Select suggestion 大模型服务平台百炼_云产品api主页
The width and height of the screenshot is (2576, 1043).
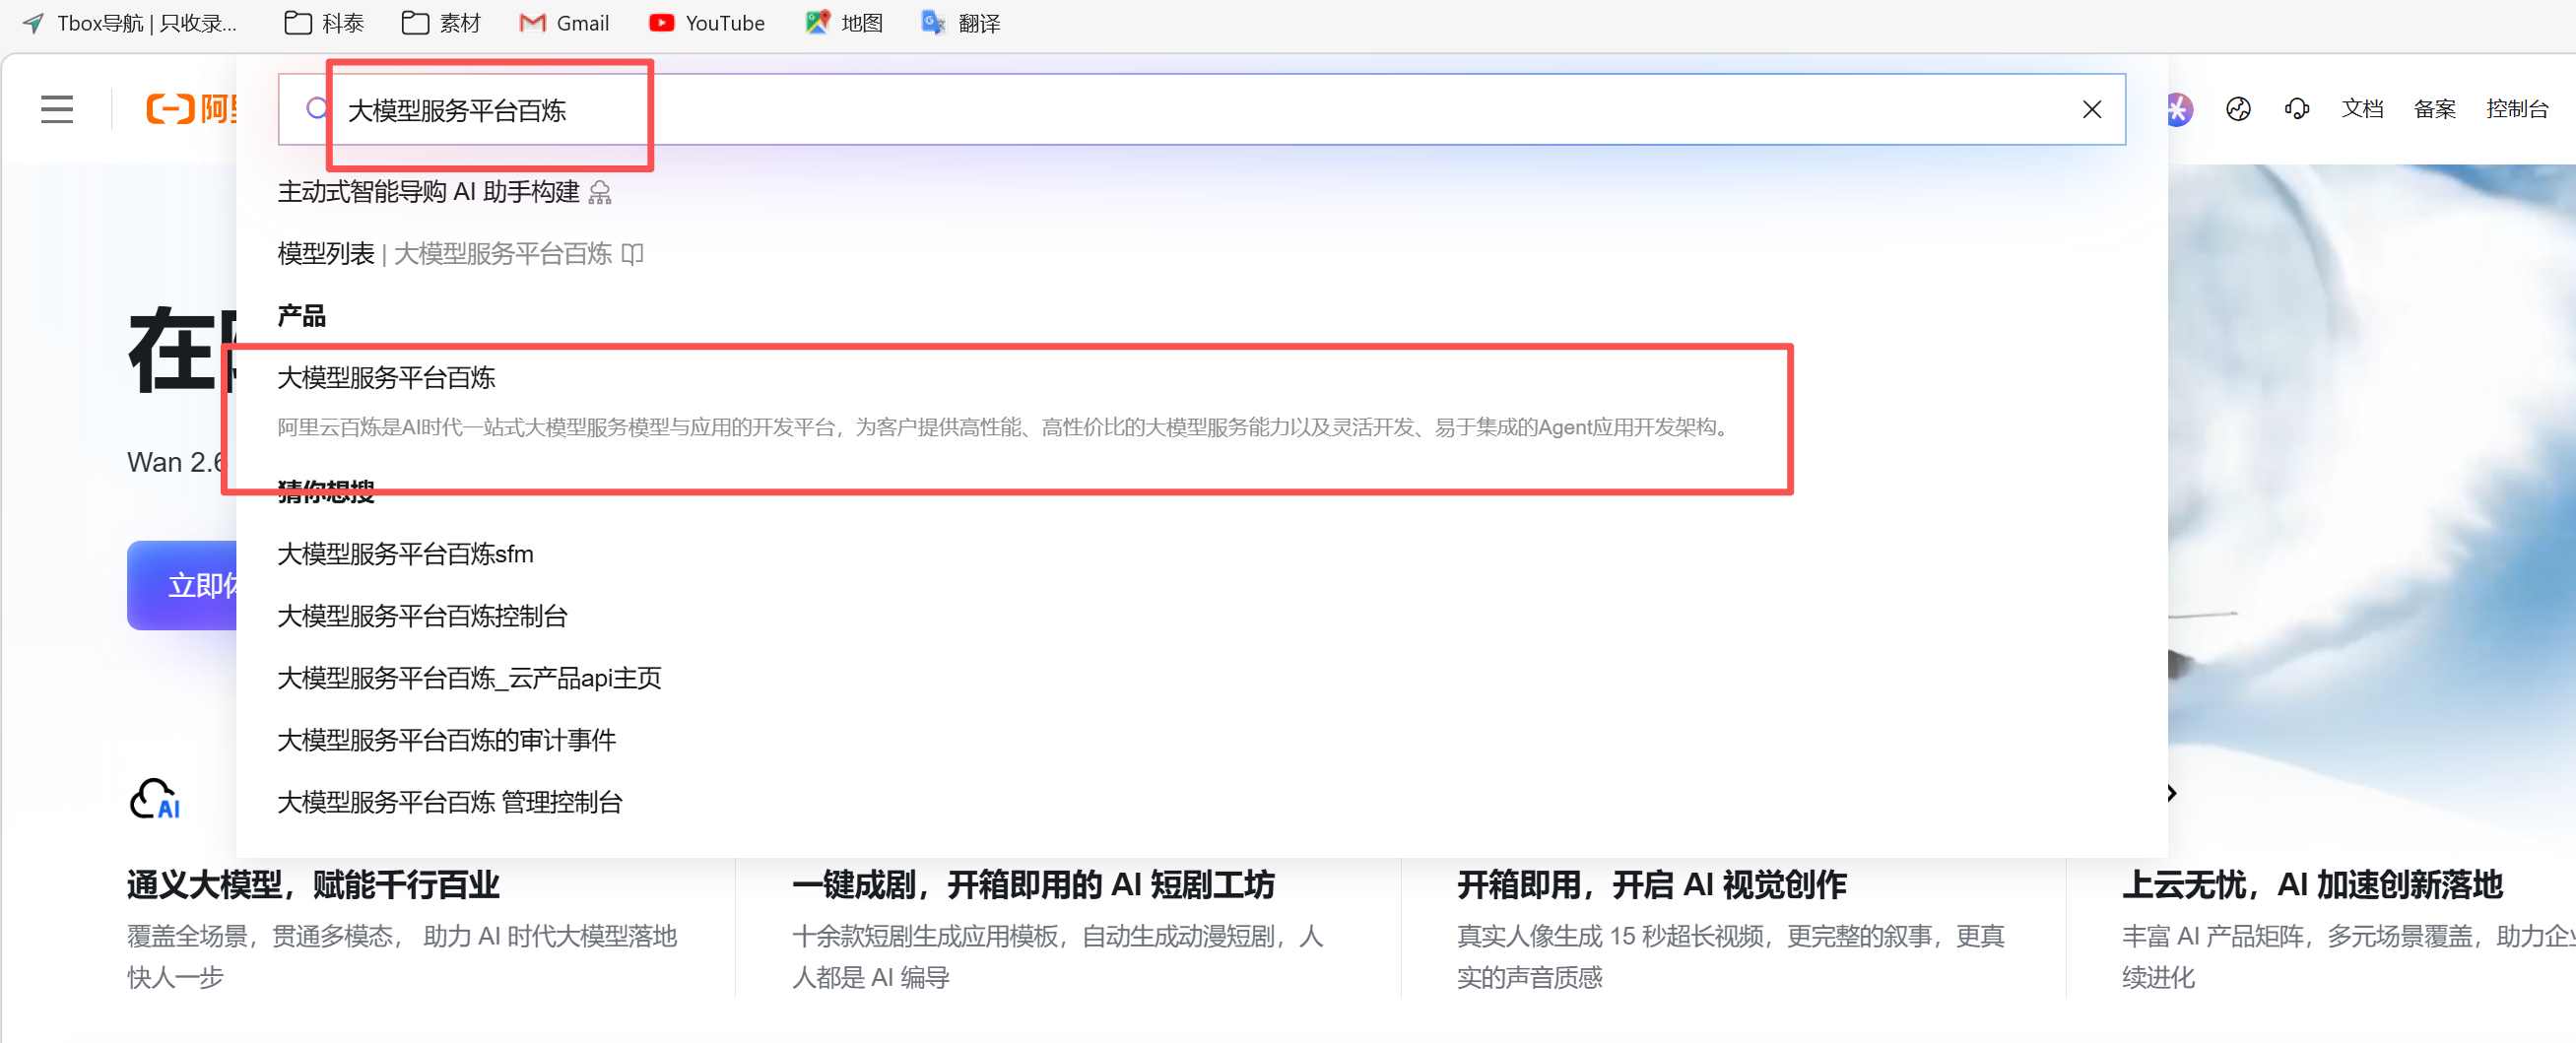tap(469, 678)
